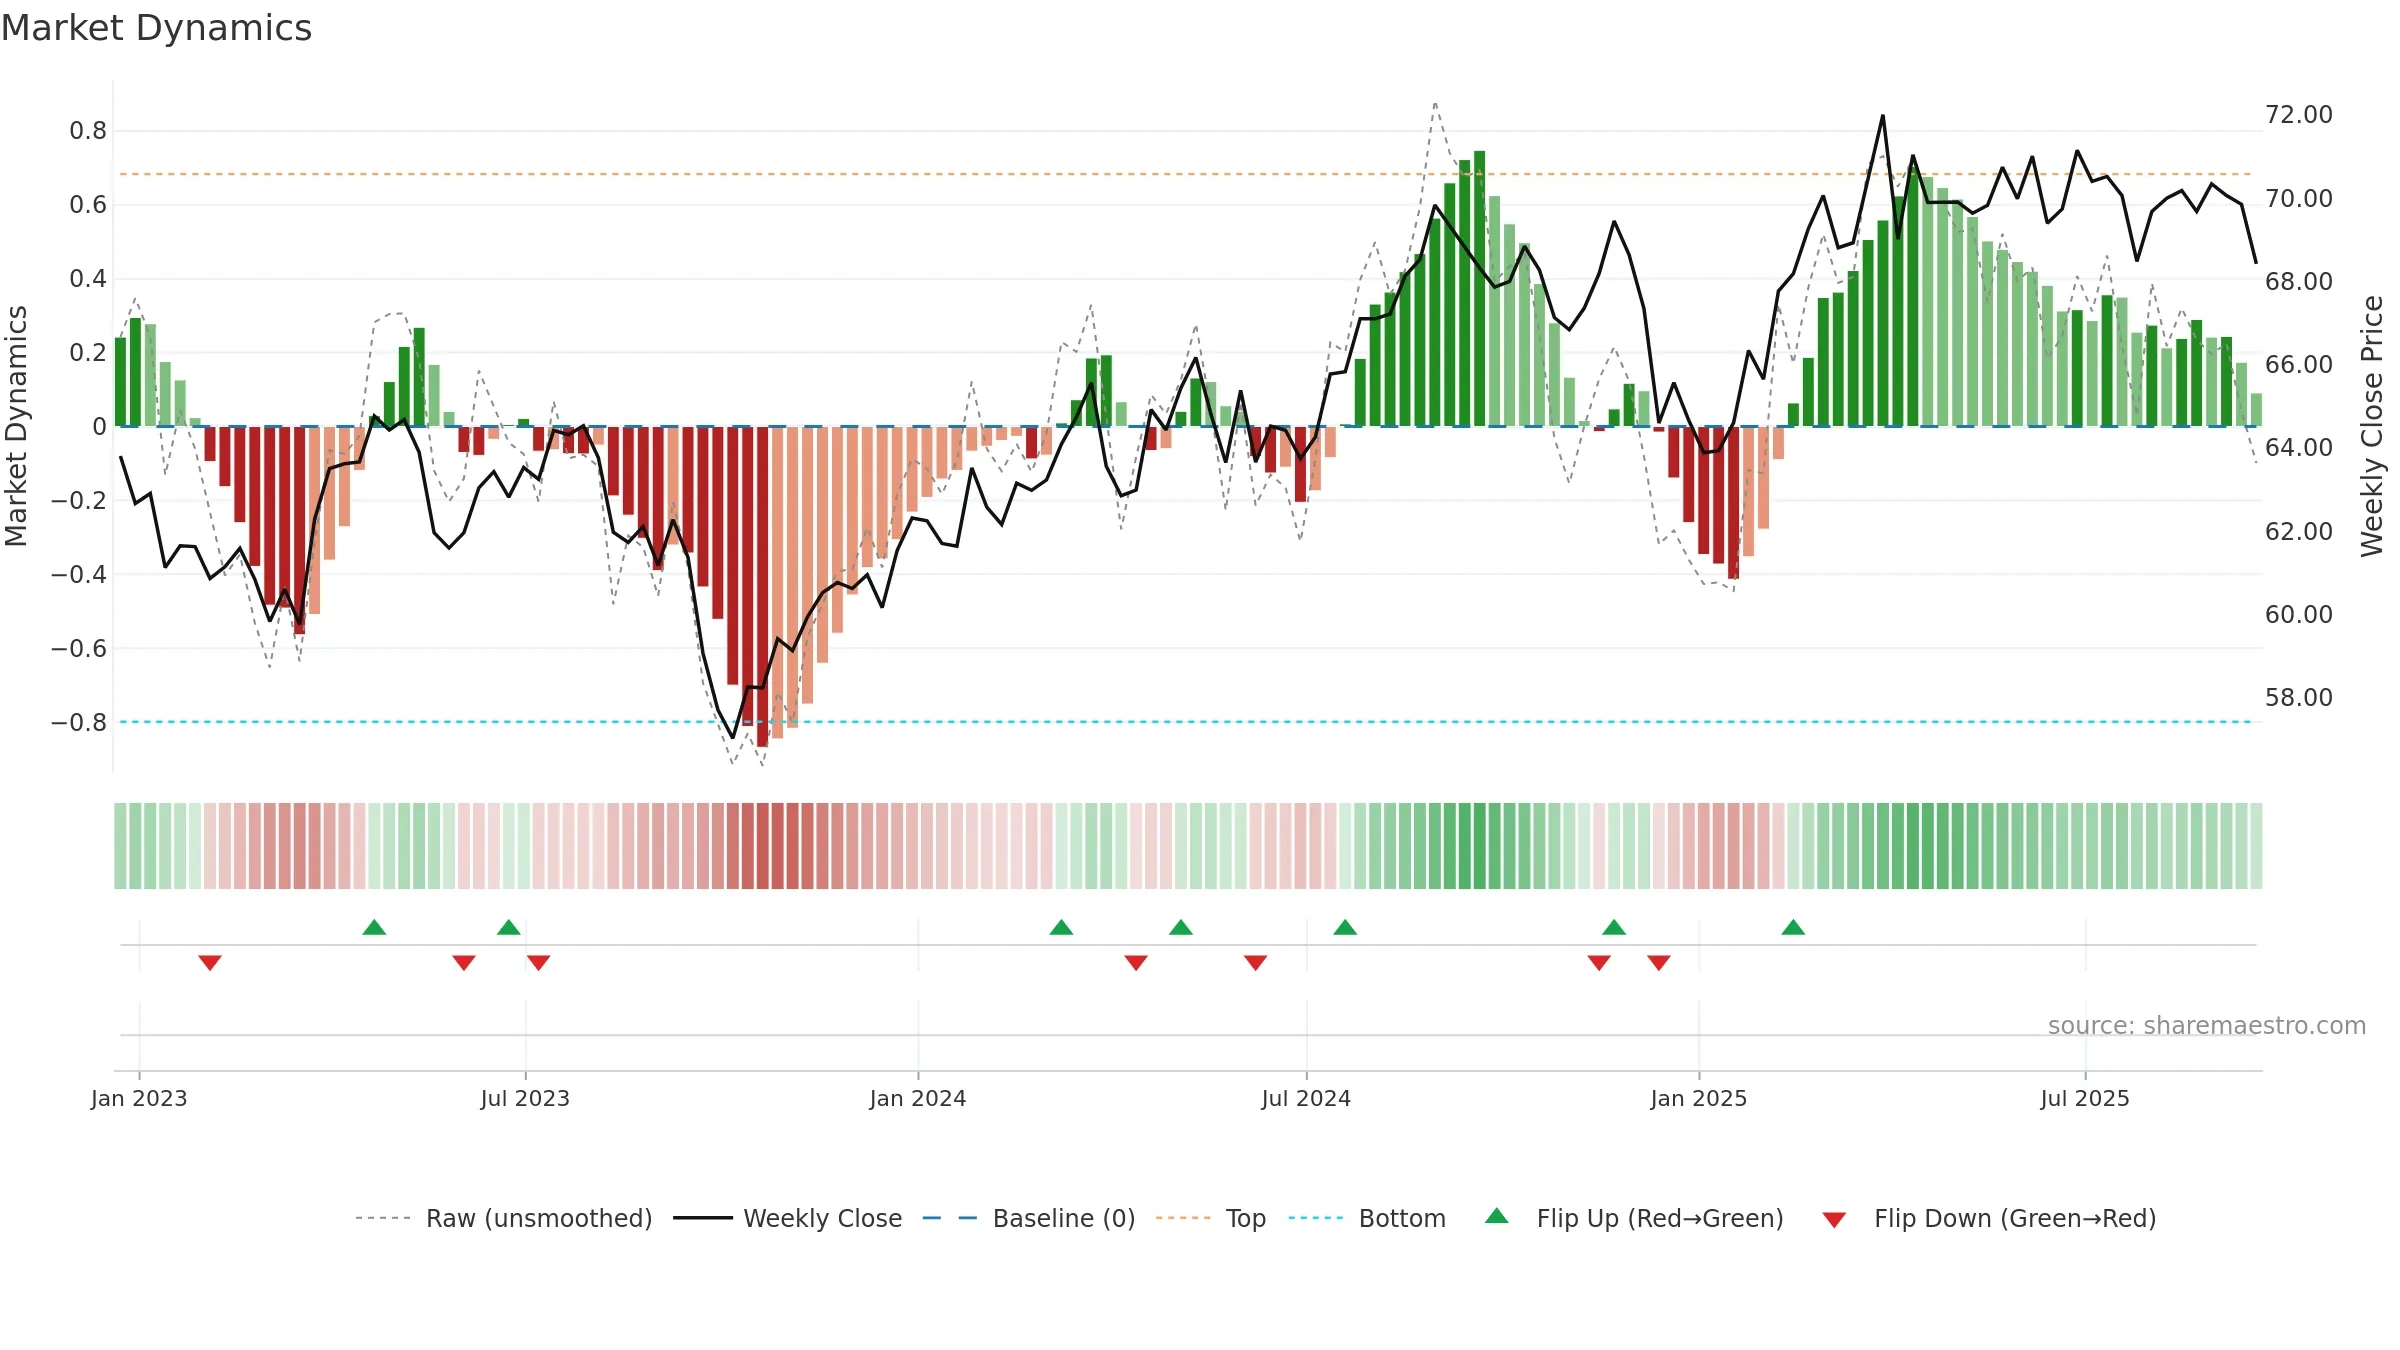Image resolution: width=2400 pixels, height=1350 pixels.
Task: Click the Jan 2024 x-axis label
Action: [x=918, y=1098]
